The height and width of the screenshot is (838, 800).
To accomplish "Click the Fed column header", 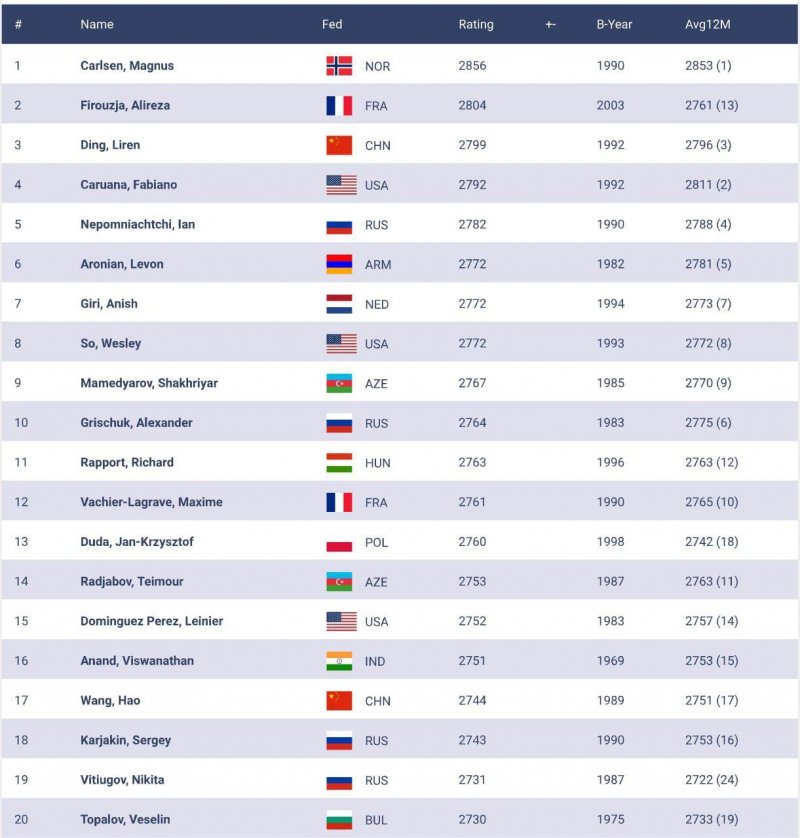I will click(x=332, y=24).
